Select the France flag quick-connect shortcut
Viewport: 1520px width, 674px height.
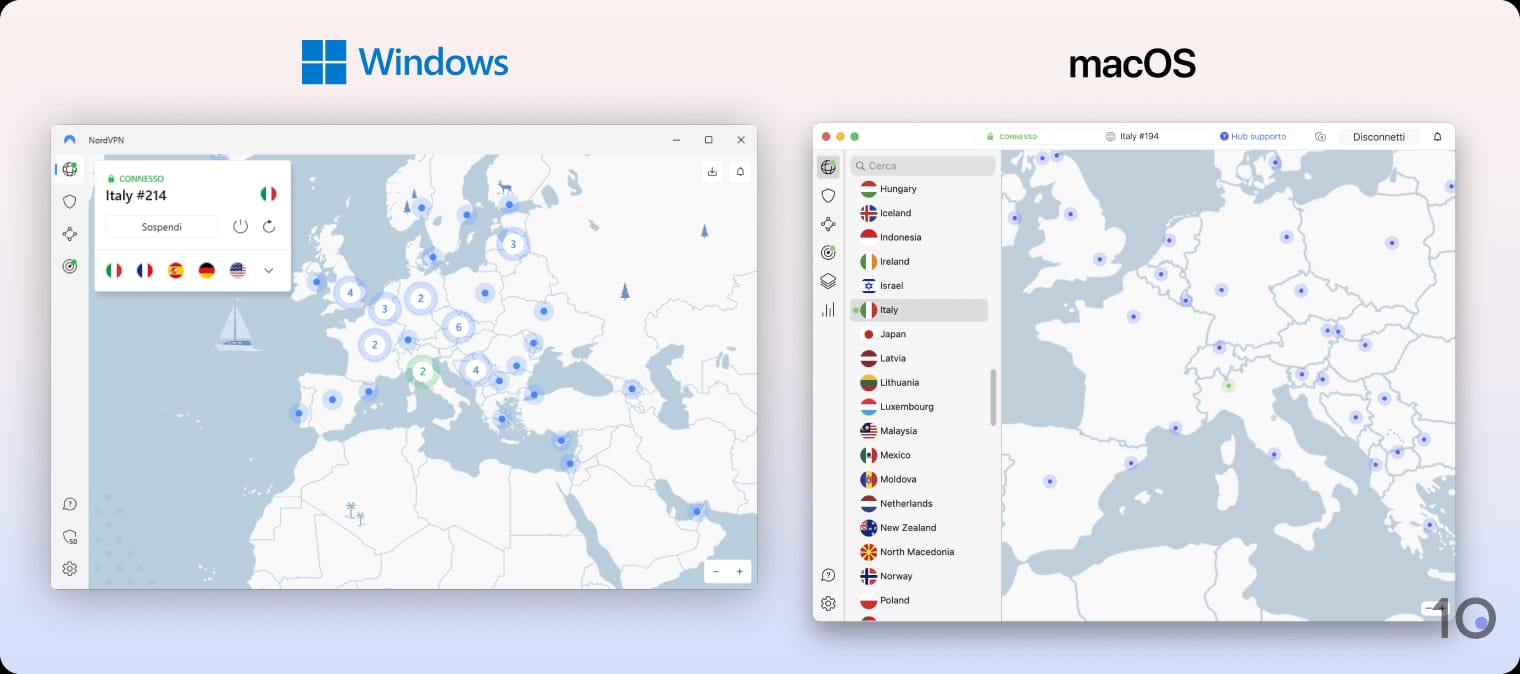point(145,270)
